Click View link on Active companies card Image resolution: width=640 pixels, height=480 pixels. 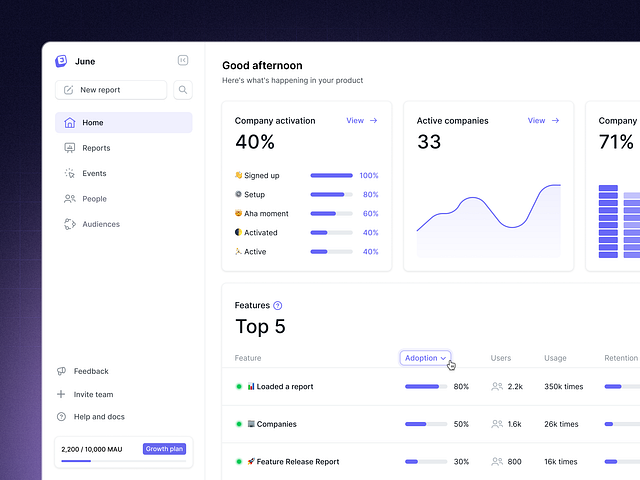[543, 121]
